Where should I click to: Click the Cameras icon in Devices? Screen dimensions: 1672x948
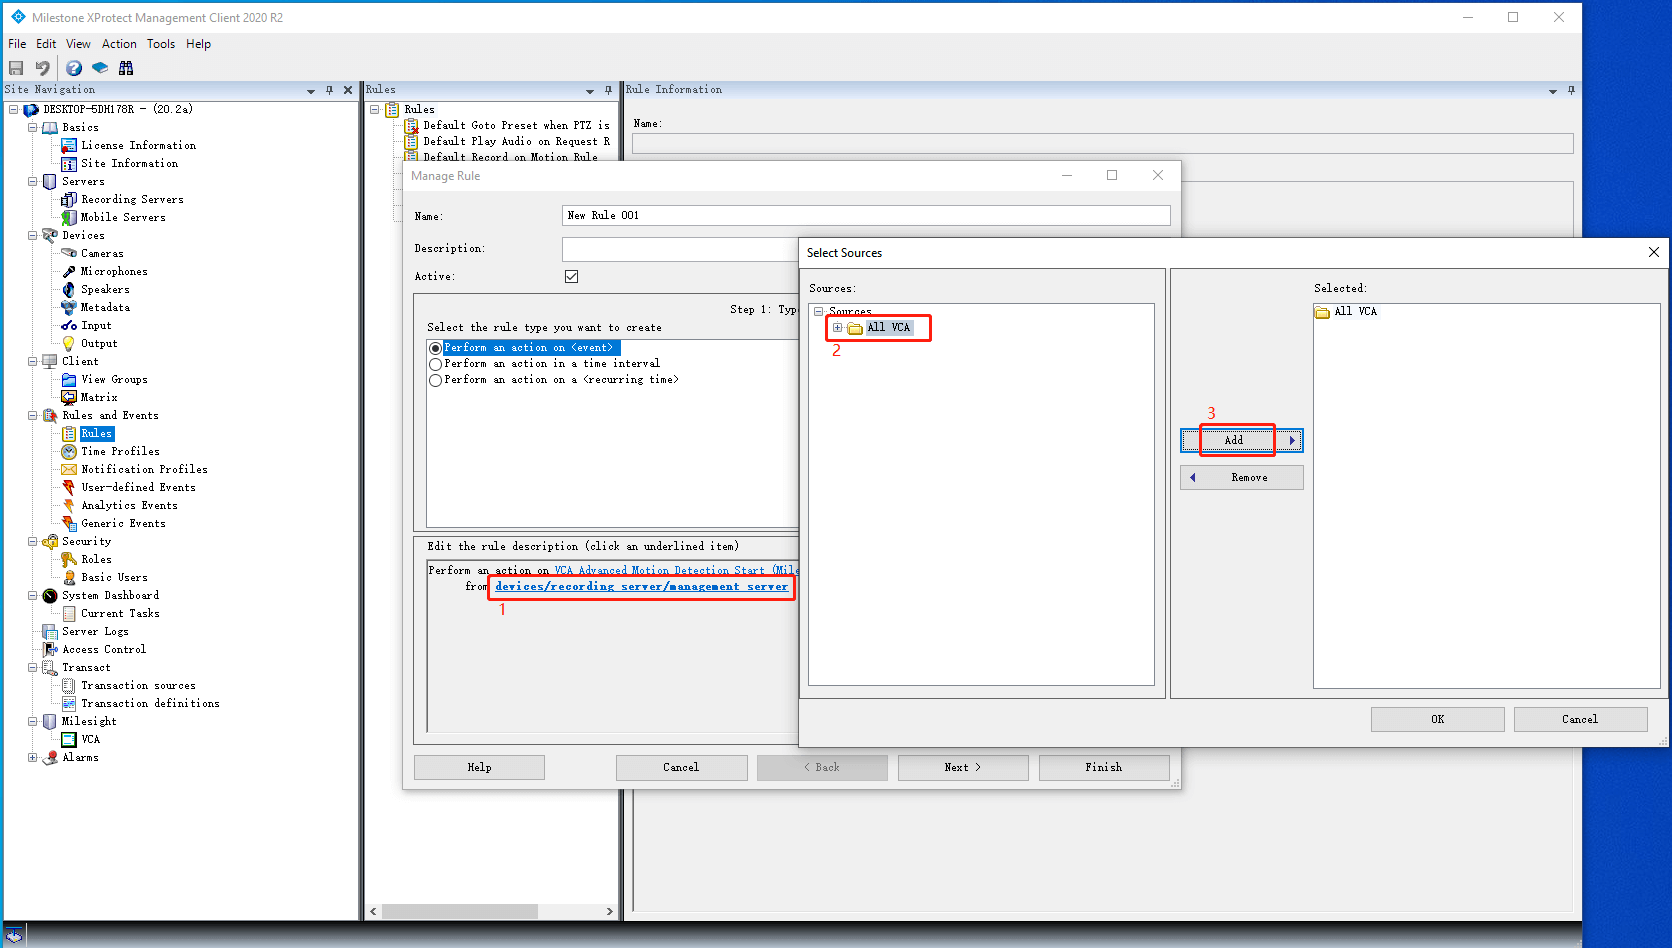(69, 253)
